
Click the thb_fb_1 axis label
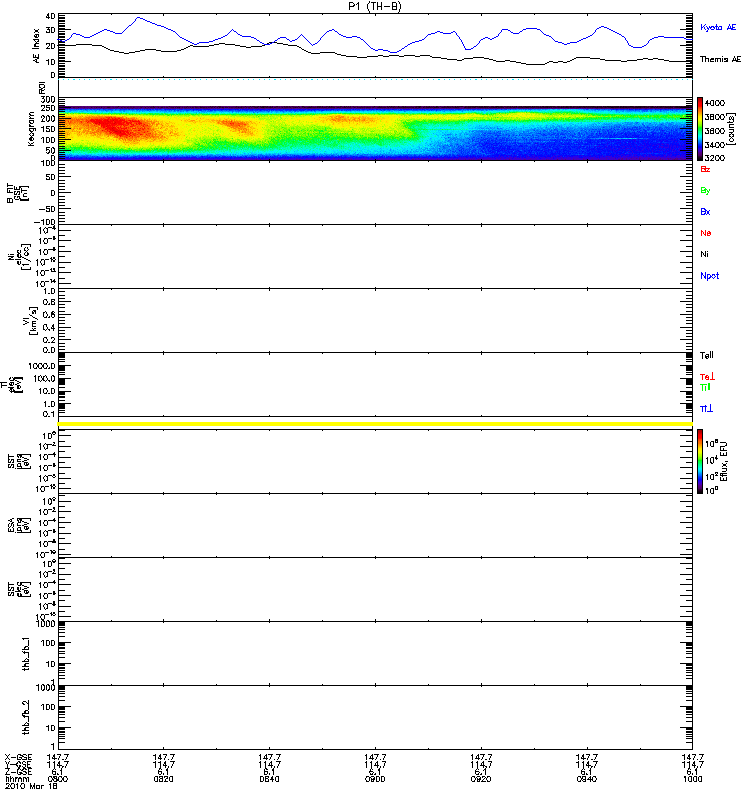tap(26, 654)
